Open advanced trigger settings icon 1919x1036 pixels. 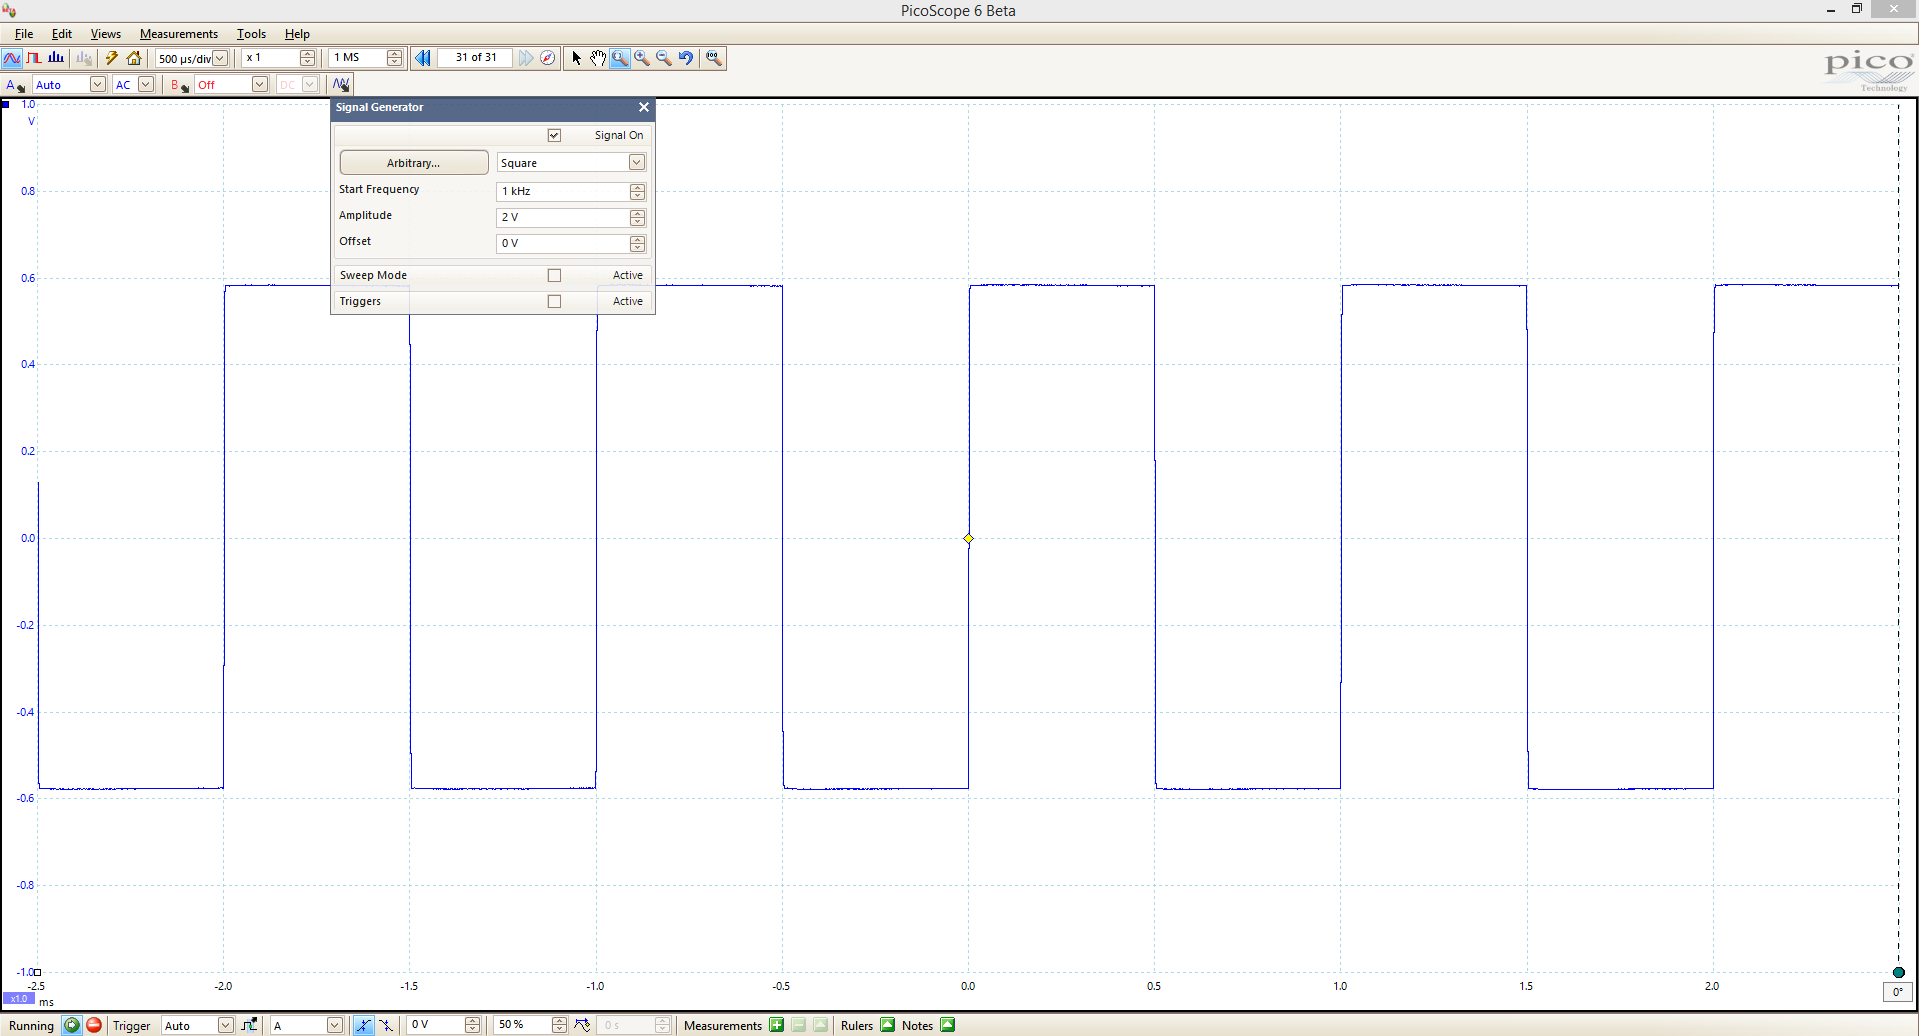coord(249,1025)
